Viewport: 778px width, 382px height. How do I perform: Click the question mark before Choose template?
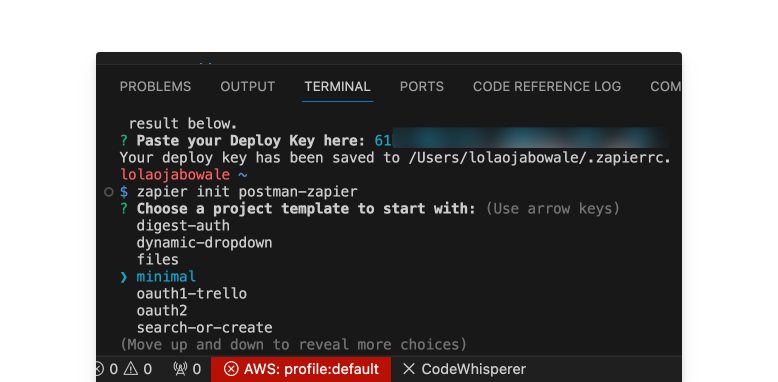(x=124, y=209)
